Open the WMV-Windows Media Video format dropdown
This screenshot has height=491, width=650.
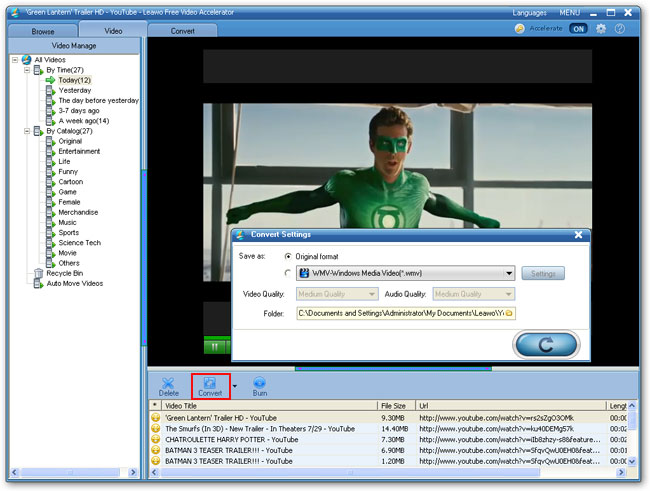[509, 273]
